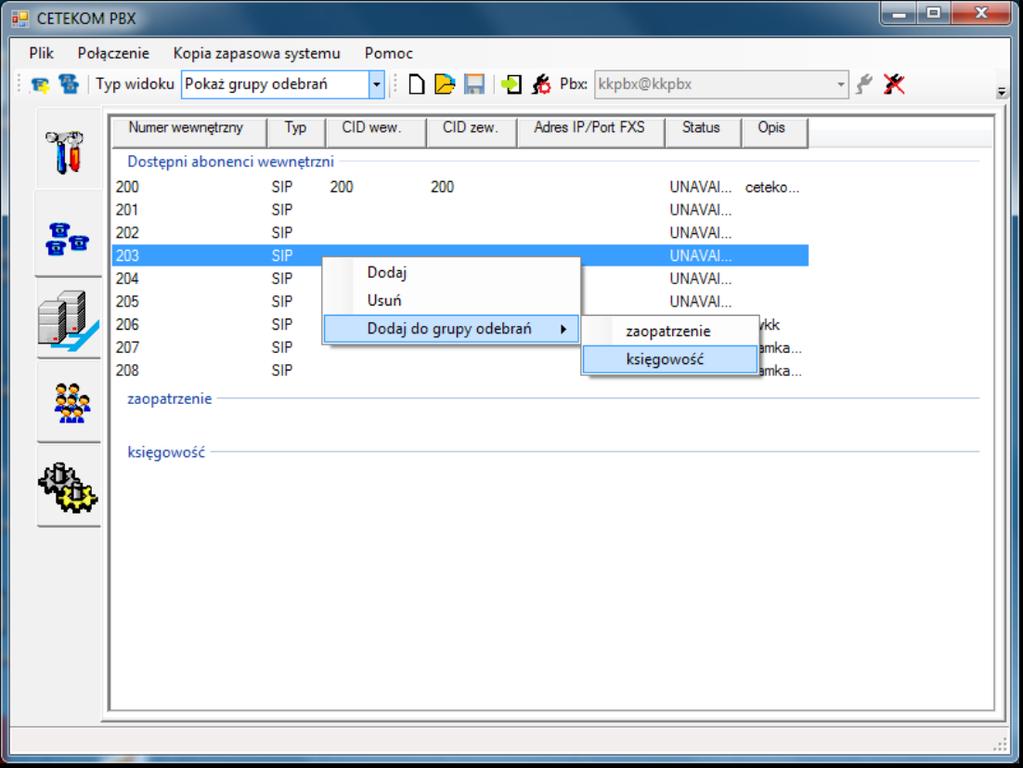Click the green arrow import icon
1023x768 pixels.
pyautogui.click(x=511, y=84)
